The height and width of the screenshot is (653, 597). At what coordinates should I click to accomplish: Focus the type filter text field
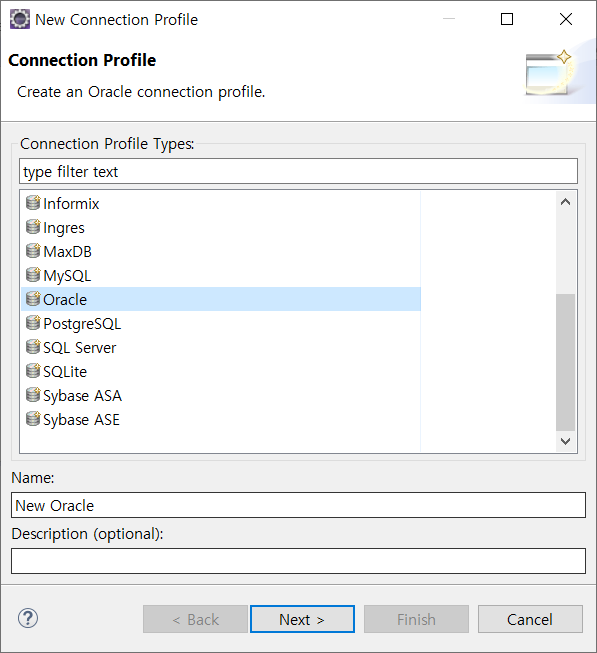point(298,171)
